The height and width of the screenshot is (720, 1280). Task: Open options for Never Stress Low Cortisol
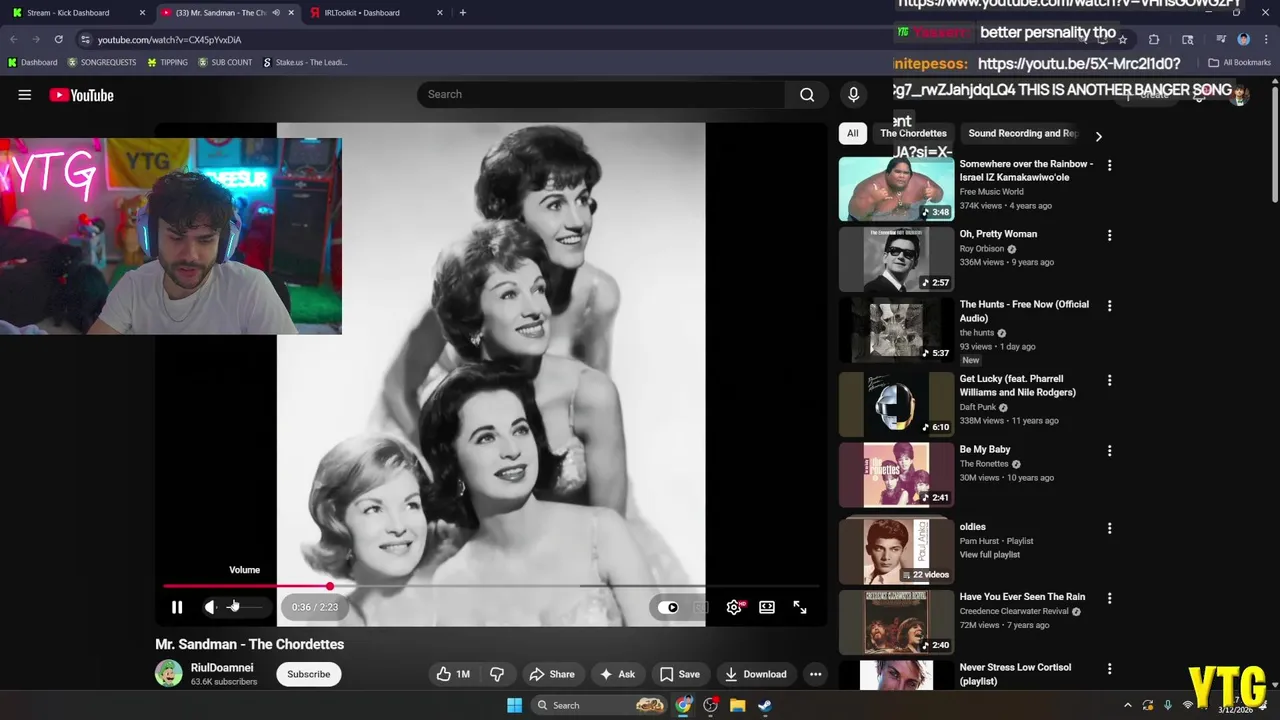coord(1109,669)
